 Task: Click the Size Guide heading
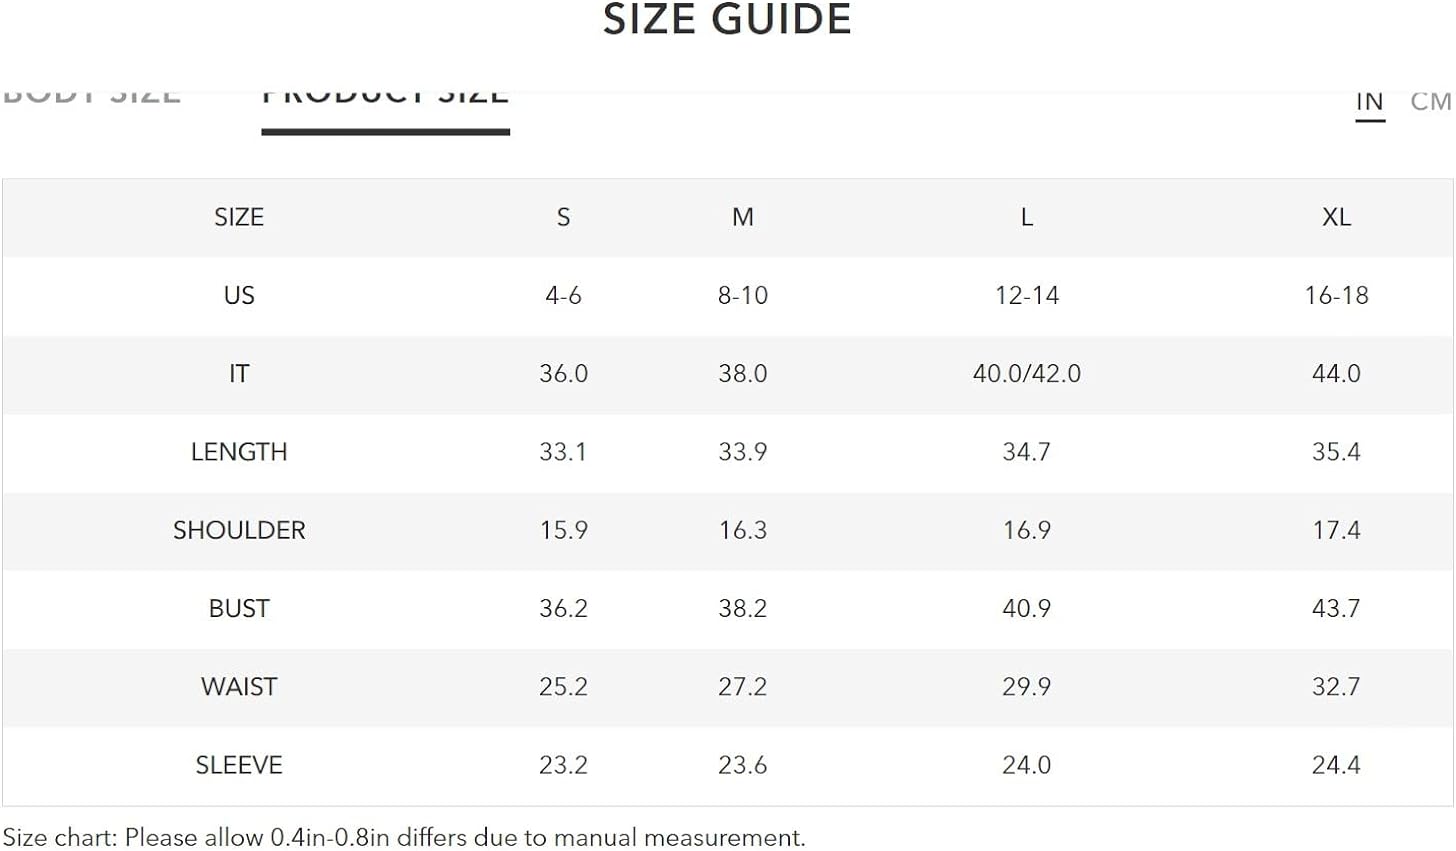(x=727, y=19)
